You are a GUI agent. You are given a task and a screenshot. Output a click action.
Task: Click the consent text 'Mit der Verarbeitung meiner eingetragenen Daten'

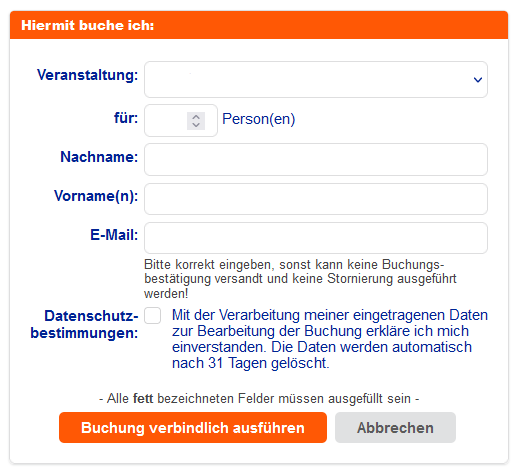[330, 315]
